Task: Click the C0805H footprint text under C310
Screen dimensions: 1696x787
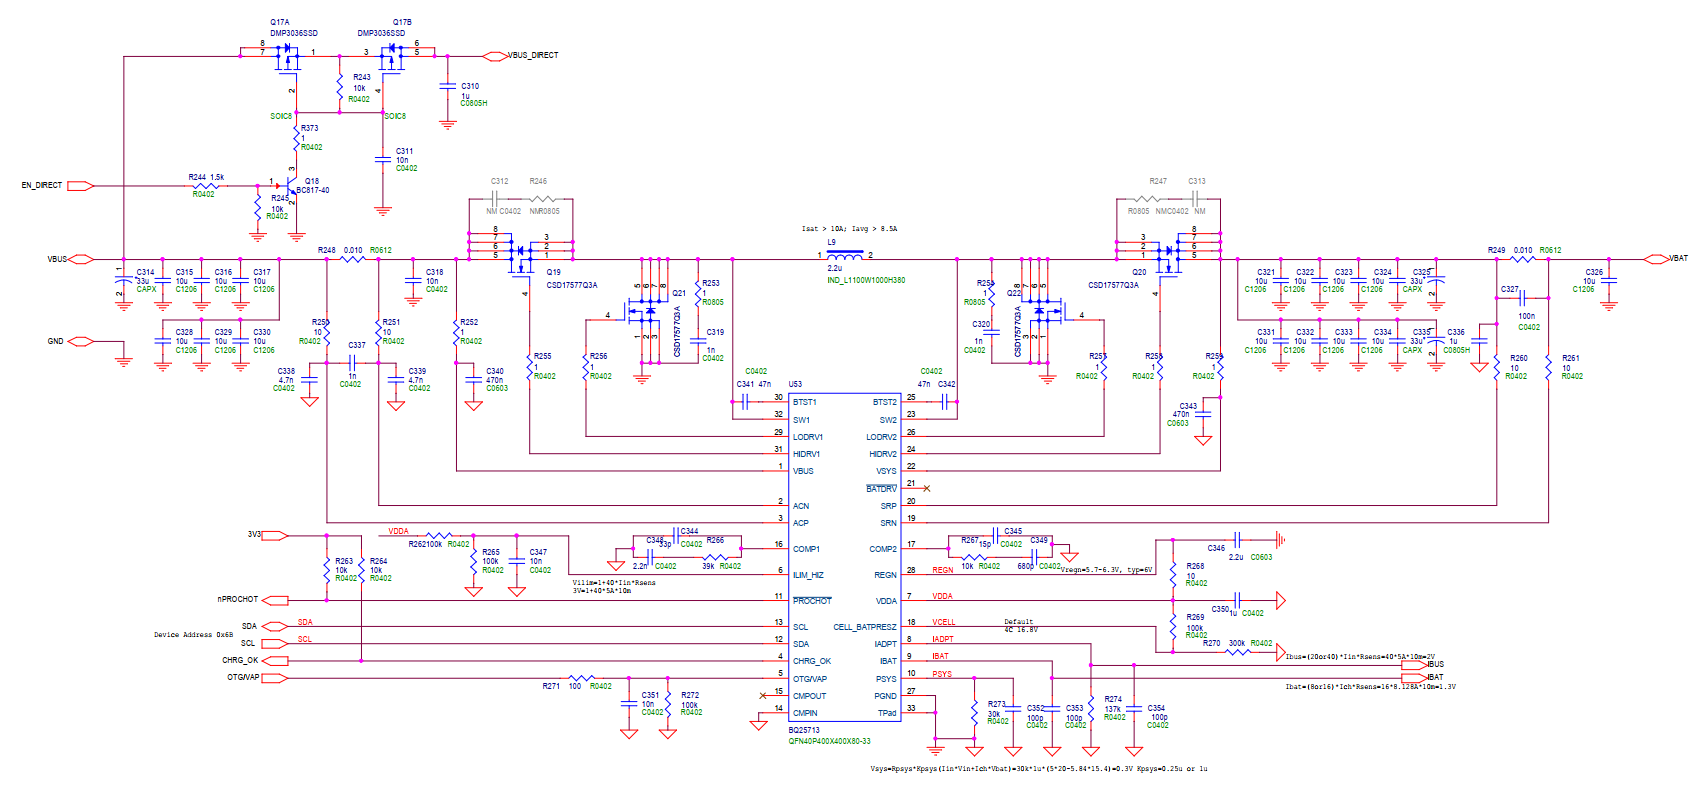Action: pyautogui.click(x=474, y=103)
